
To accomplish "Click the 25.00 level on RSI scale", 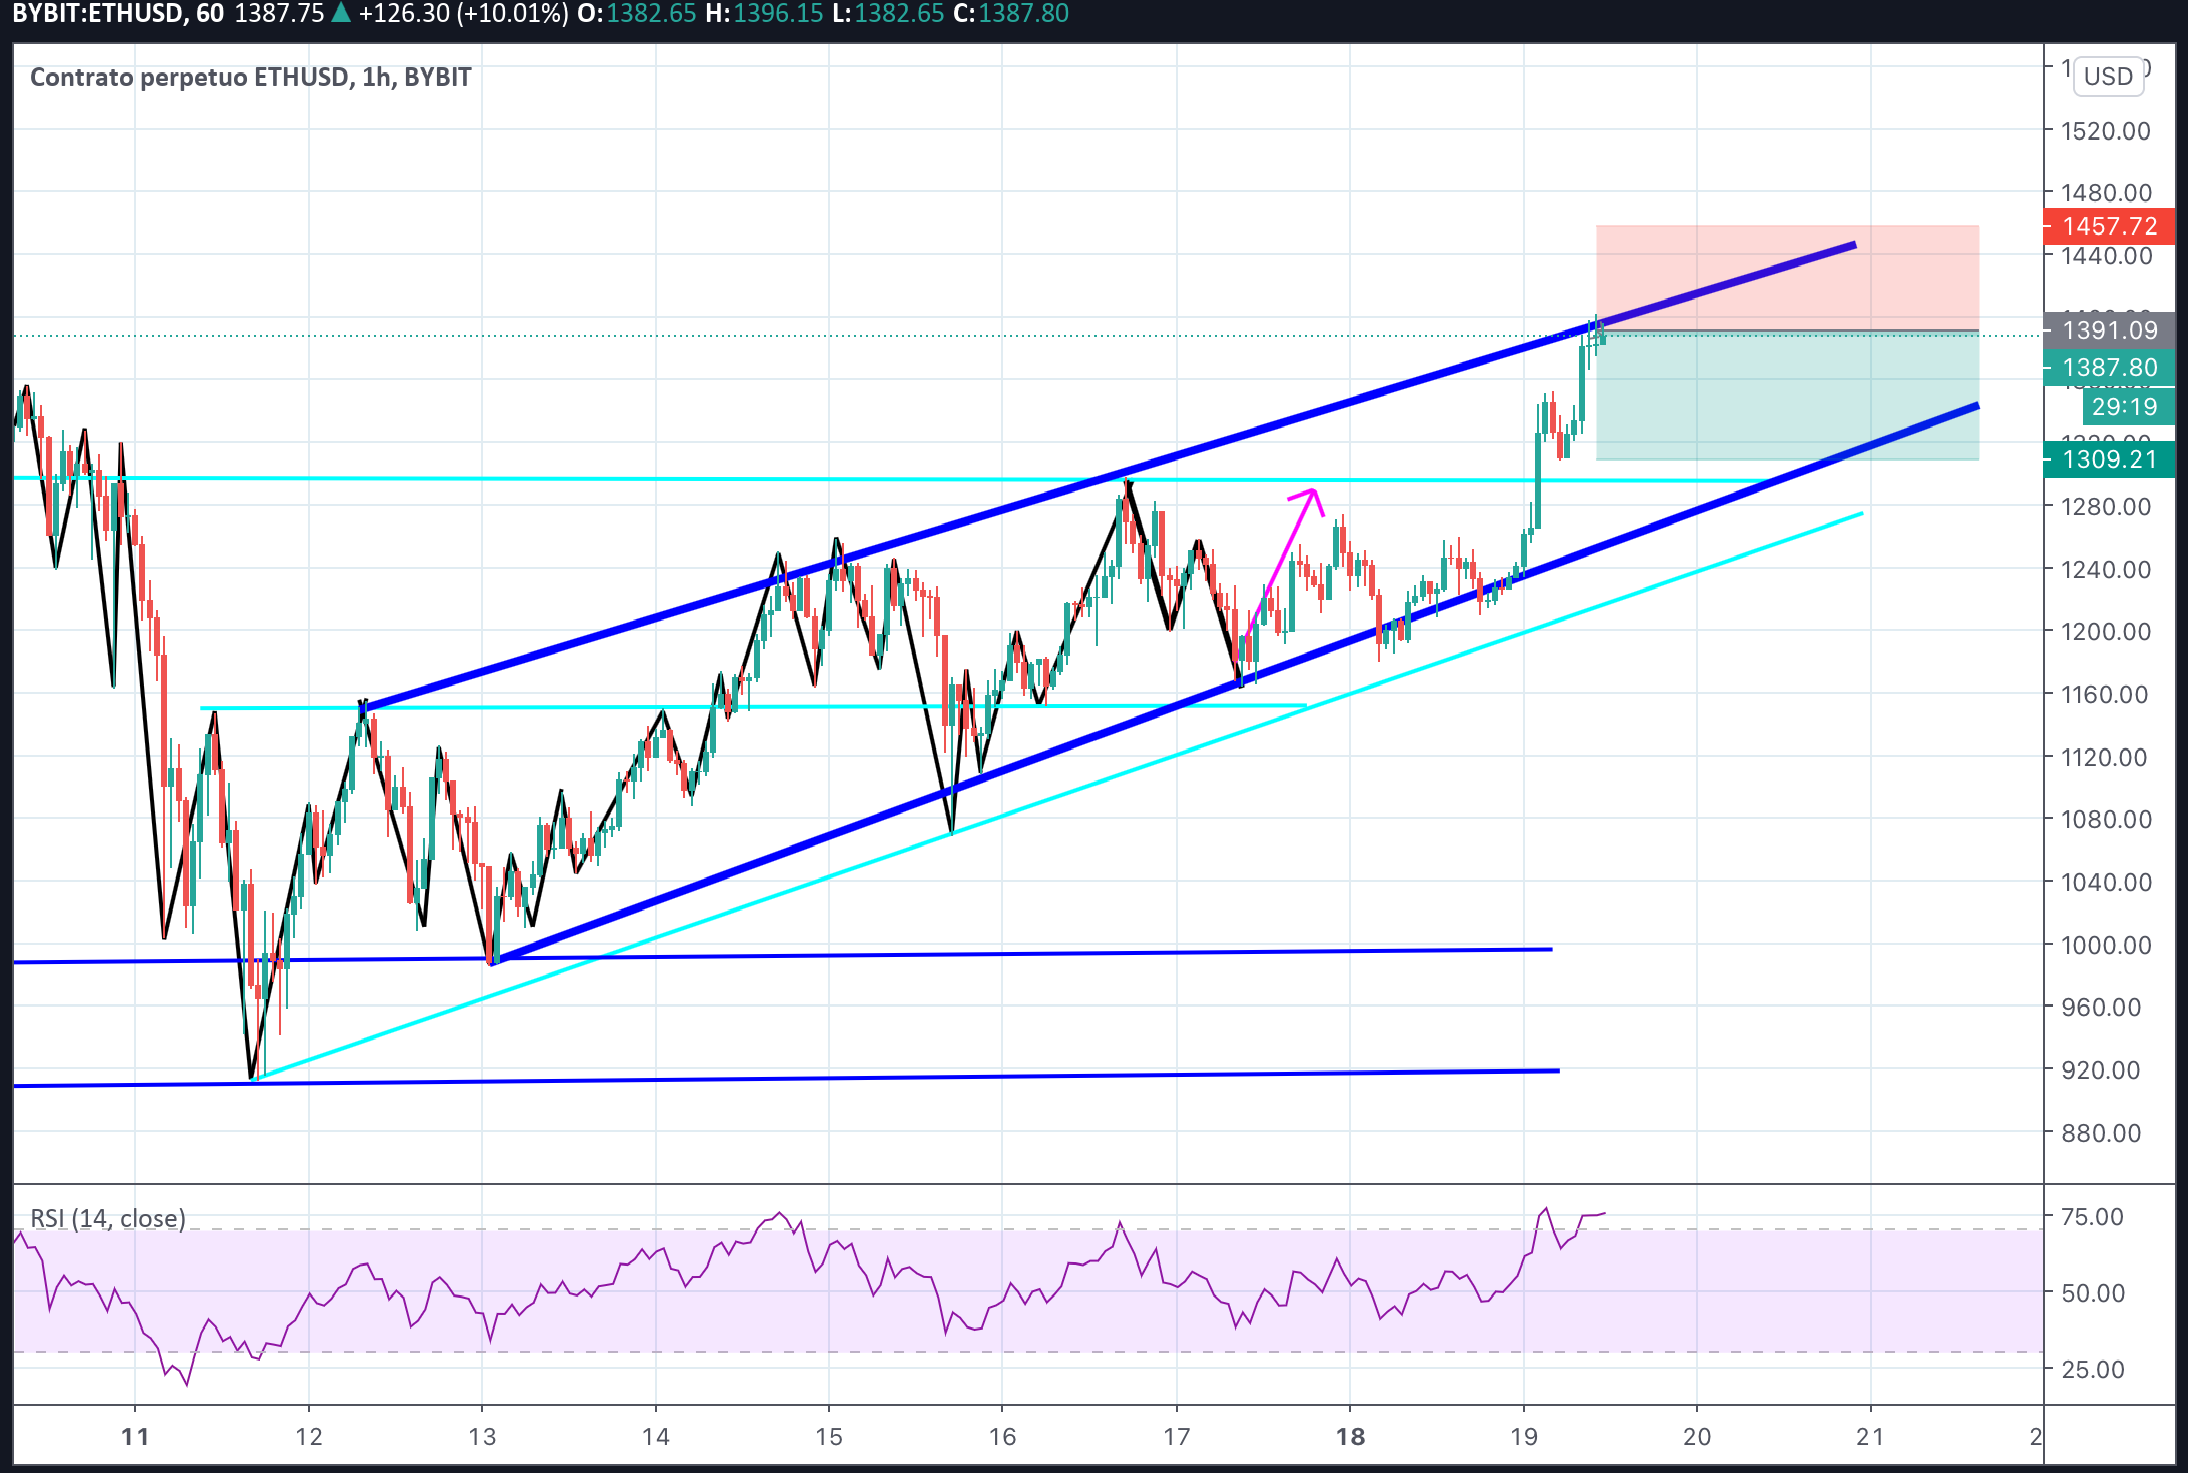I will pos(2092,1369).
